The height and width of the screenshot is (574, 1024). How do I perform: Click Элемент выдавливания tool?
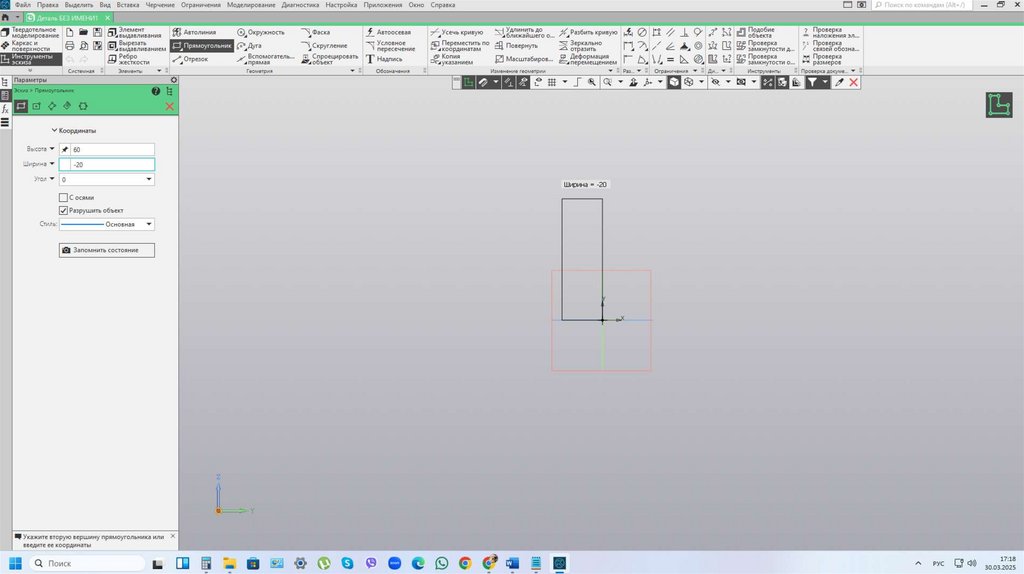[x=136, y=32]
